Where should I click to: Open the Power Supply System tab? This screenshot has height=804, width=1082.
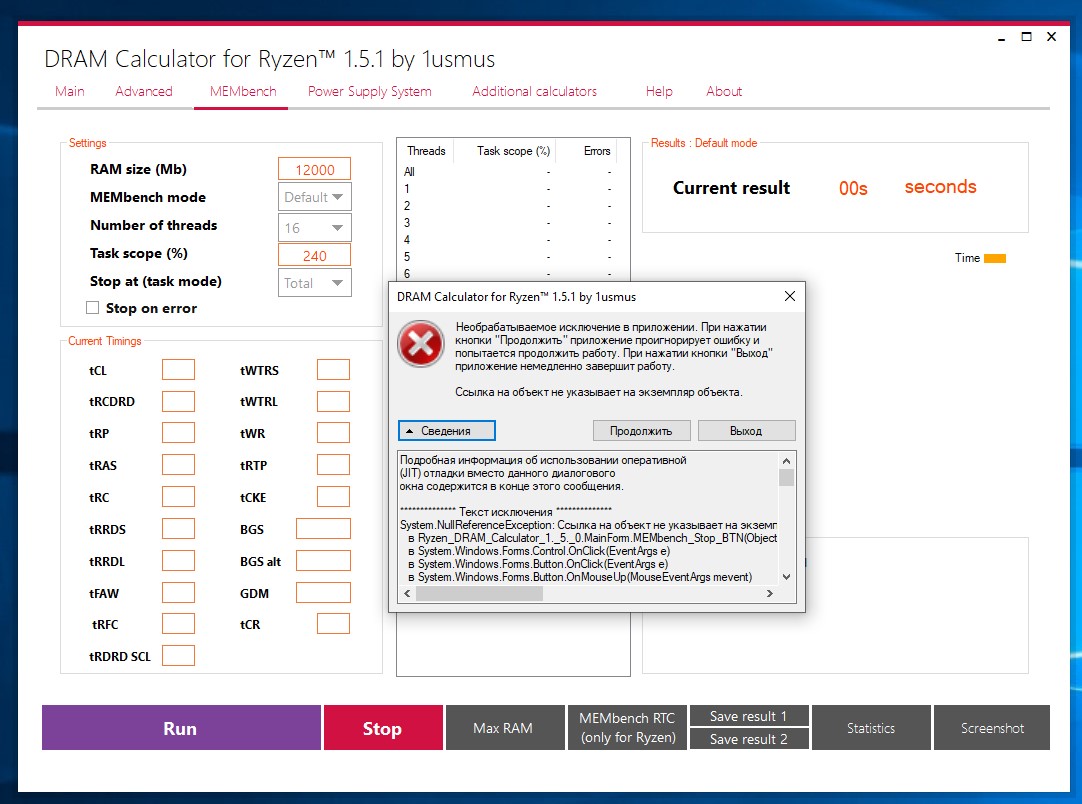(369, 91)
